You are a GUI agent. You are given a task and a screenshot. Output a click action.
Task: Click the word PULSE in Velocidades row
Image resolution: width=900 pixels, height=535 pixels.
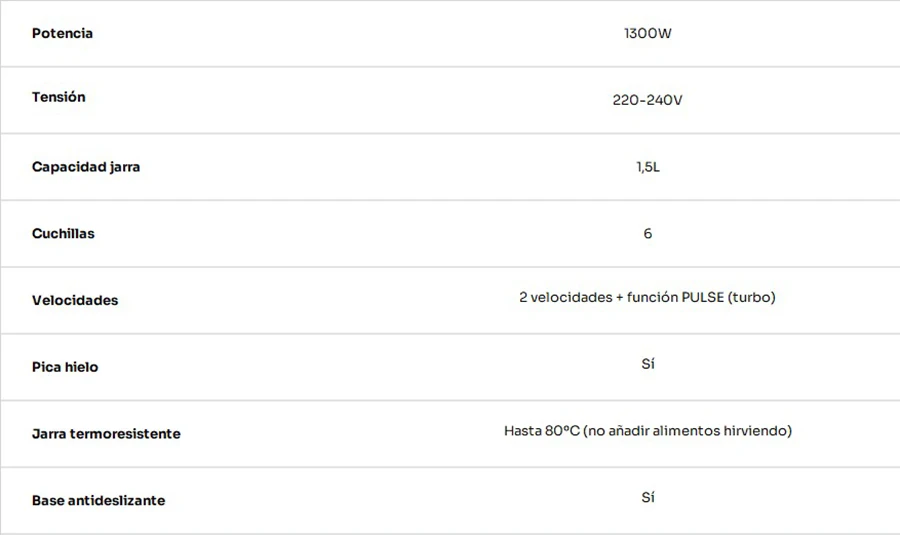click(x=703, y=297)
